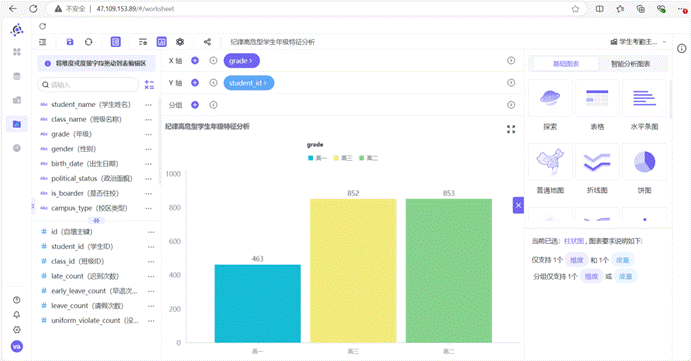Open more options for grade field
691x361 pixels.
coord(149,134)
